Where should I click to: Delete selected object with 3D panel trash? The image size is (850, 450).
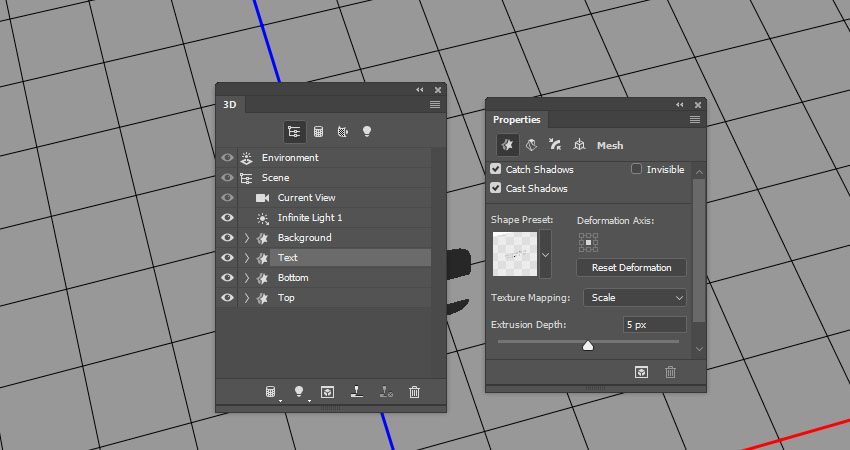pyautogui.click(x=414, y=392)
